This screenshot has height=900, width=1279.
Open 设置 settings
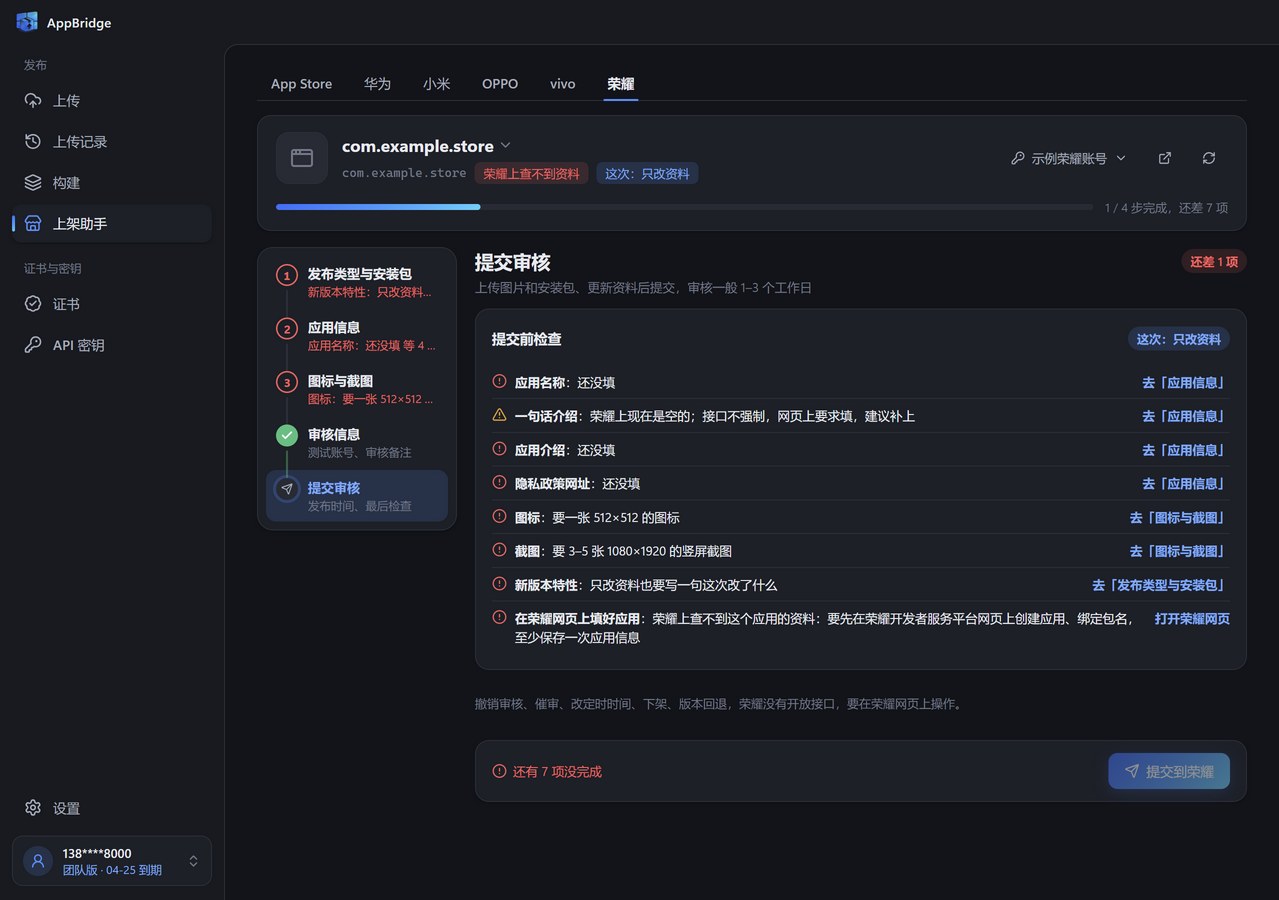[112, 808]
